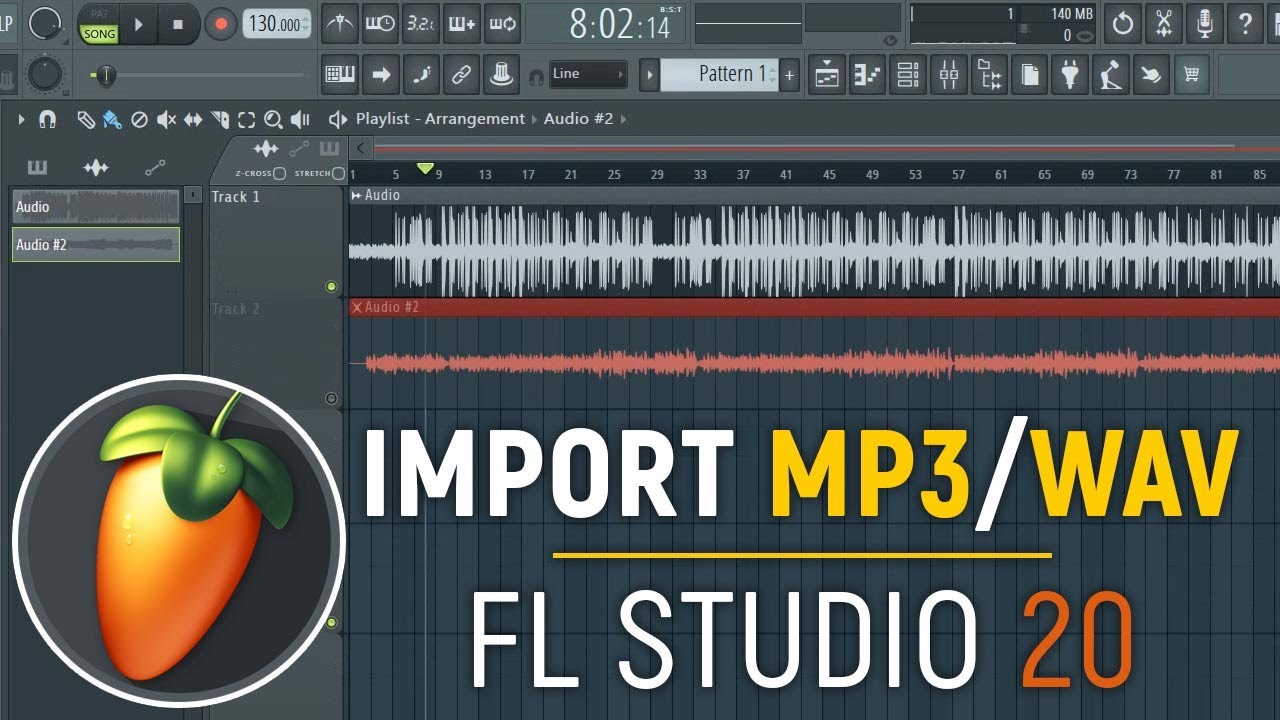Open help with question mark icon
This screenshot has width=1280, height=720.
point(1245,23)
